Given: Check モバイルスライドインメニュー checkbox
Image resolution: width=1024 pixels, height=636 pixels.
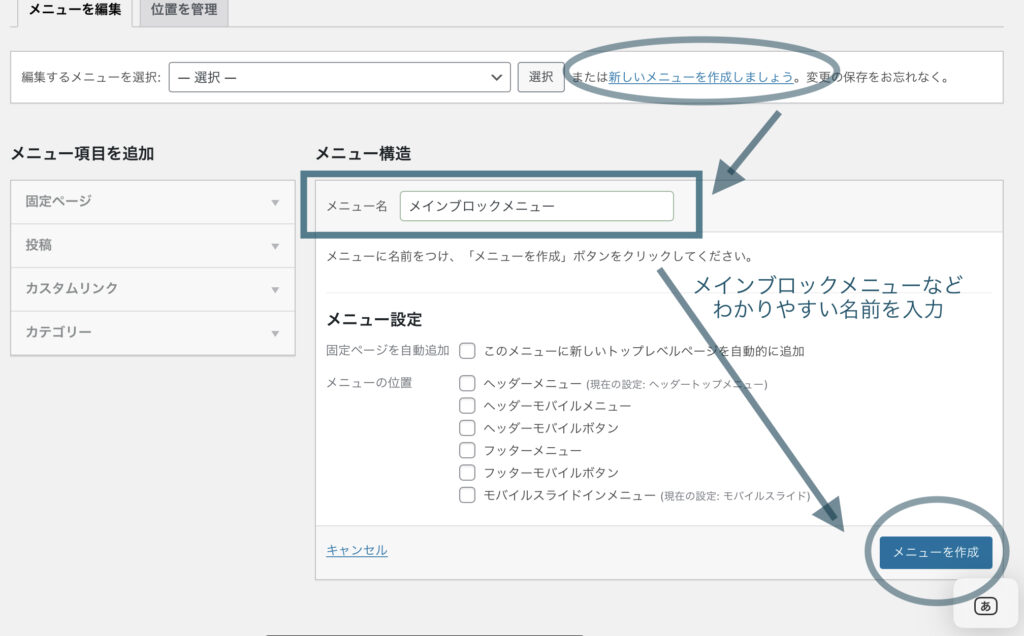Looking at the screenshot, I should tap(467, 495).
